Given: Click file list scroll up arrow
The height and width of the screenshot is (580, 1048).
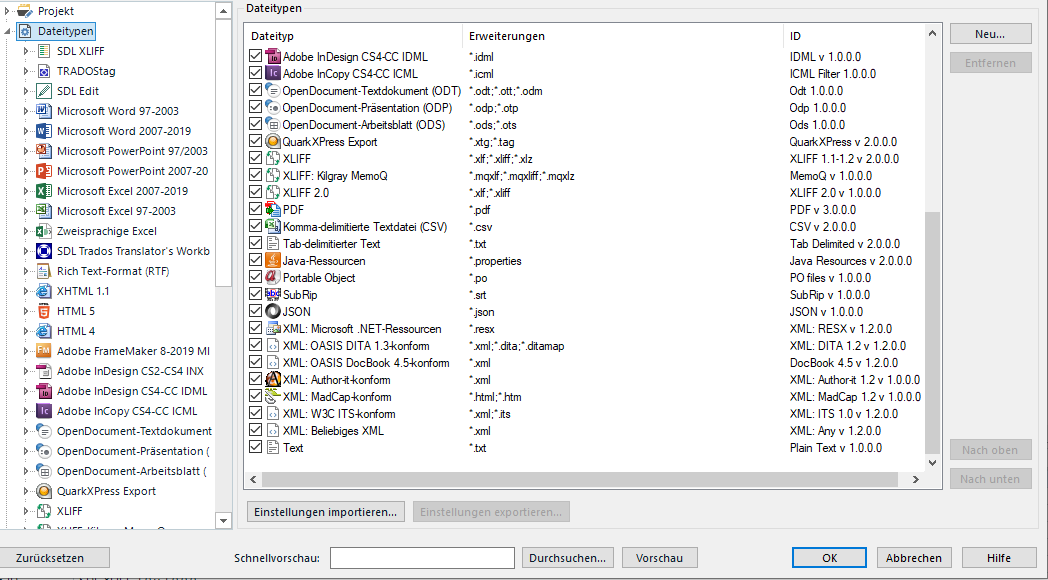Looking at the screenshot, I should pyautogui.click(x=932, y=33).
